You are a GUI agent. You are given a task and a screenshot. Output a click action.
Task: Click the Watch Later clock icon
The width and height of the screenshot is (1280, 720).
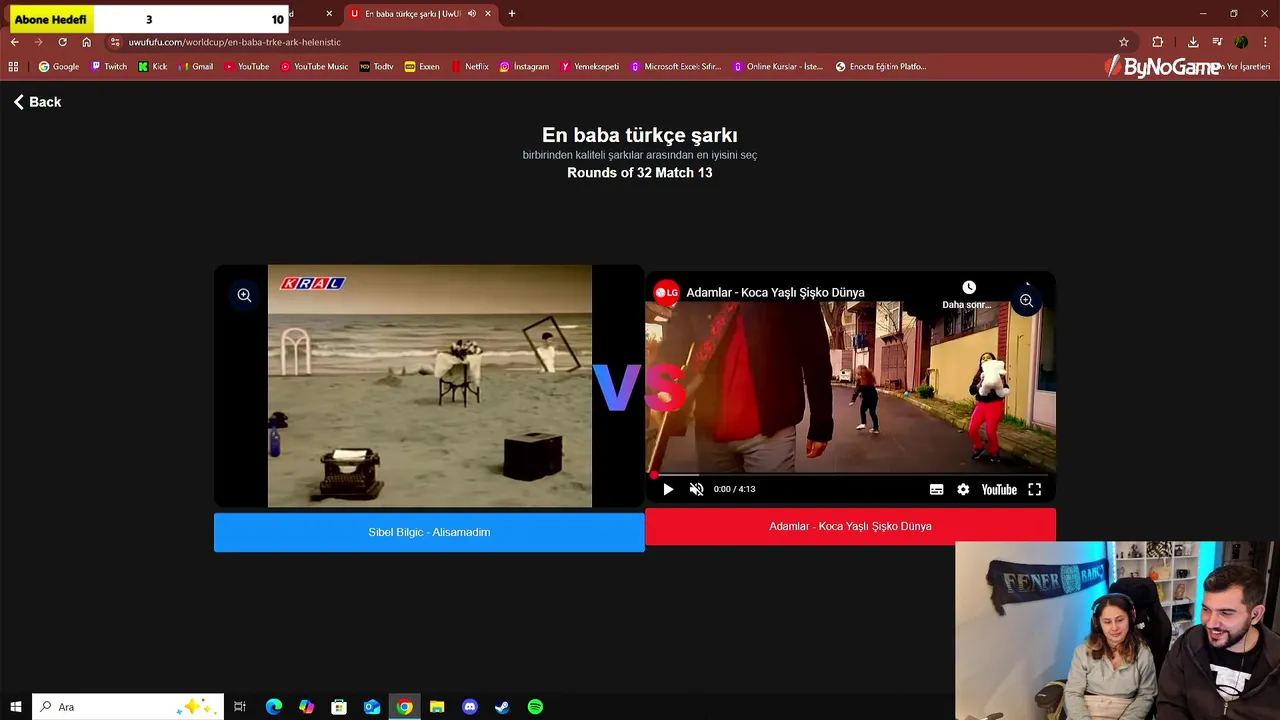pos(968,288)
